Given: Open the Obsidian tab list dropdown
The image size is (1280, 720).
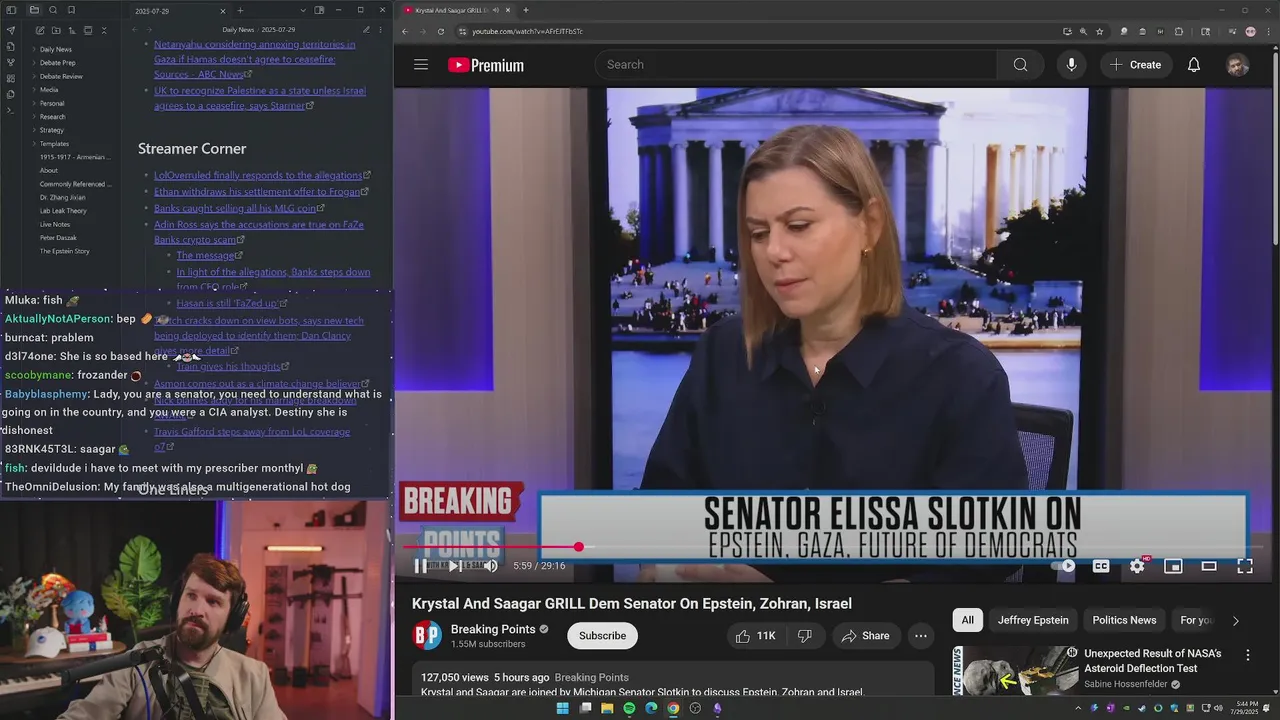Looking at the screenshot, I should 302,10.
